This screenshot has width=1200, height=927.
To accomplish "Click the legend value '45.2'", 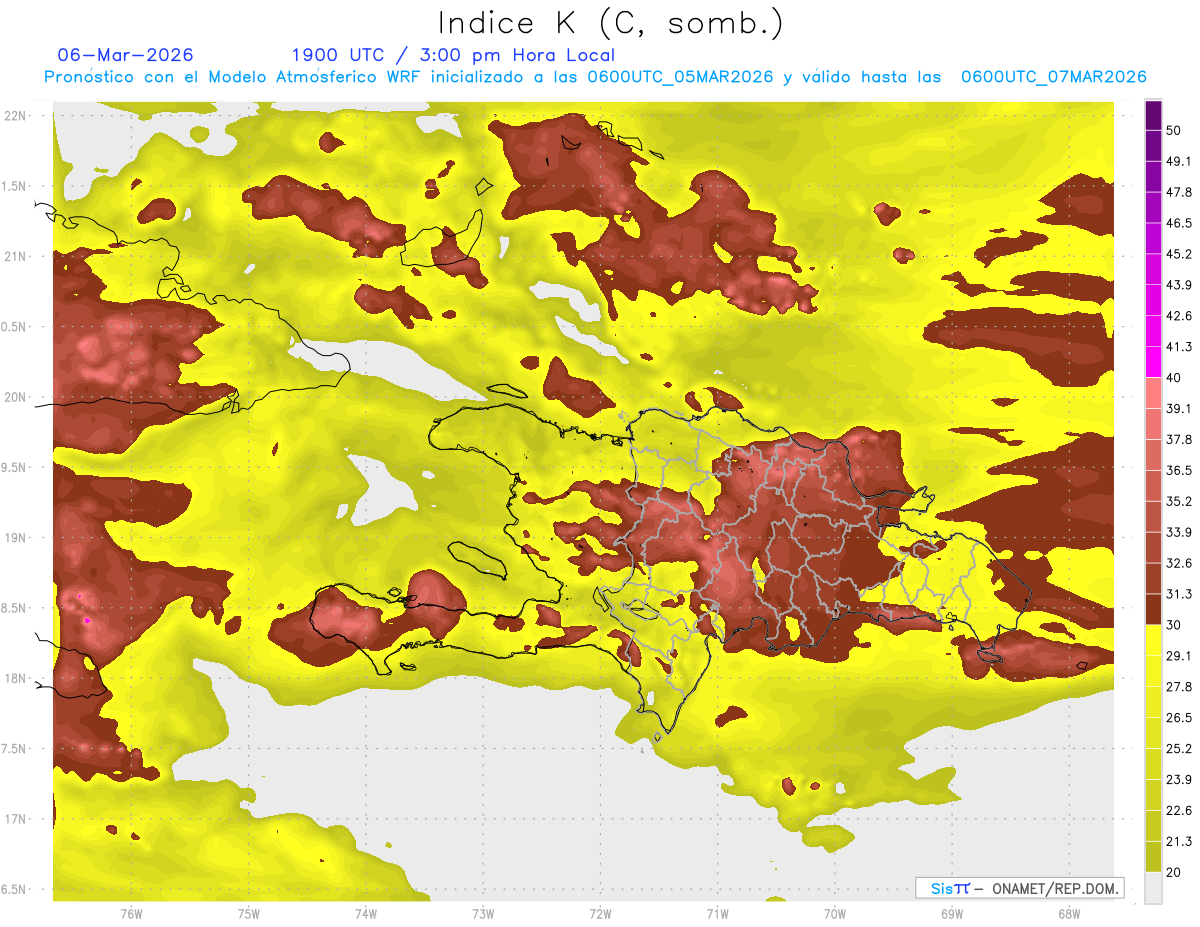I will pyautogui.click(x=1178, y=254).
